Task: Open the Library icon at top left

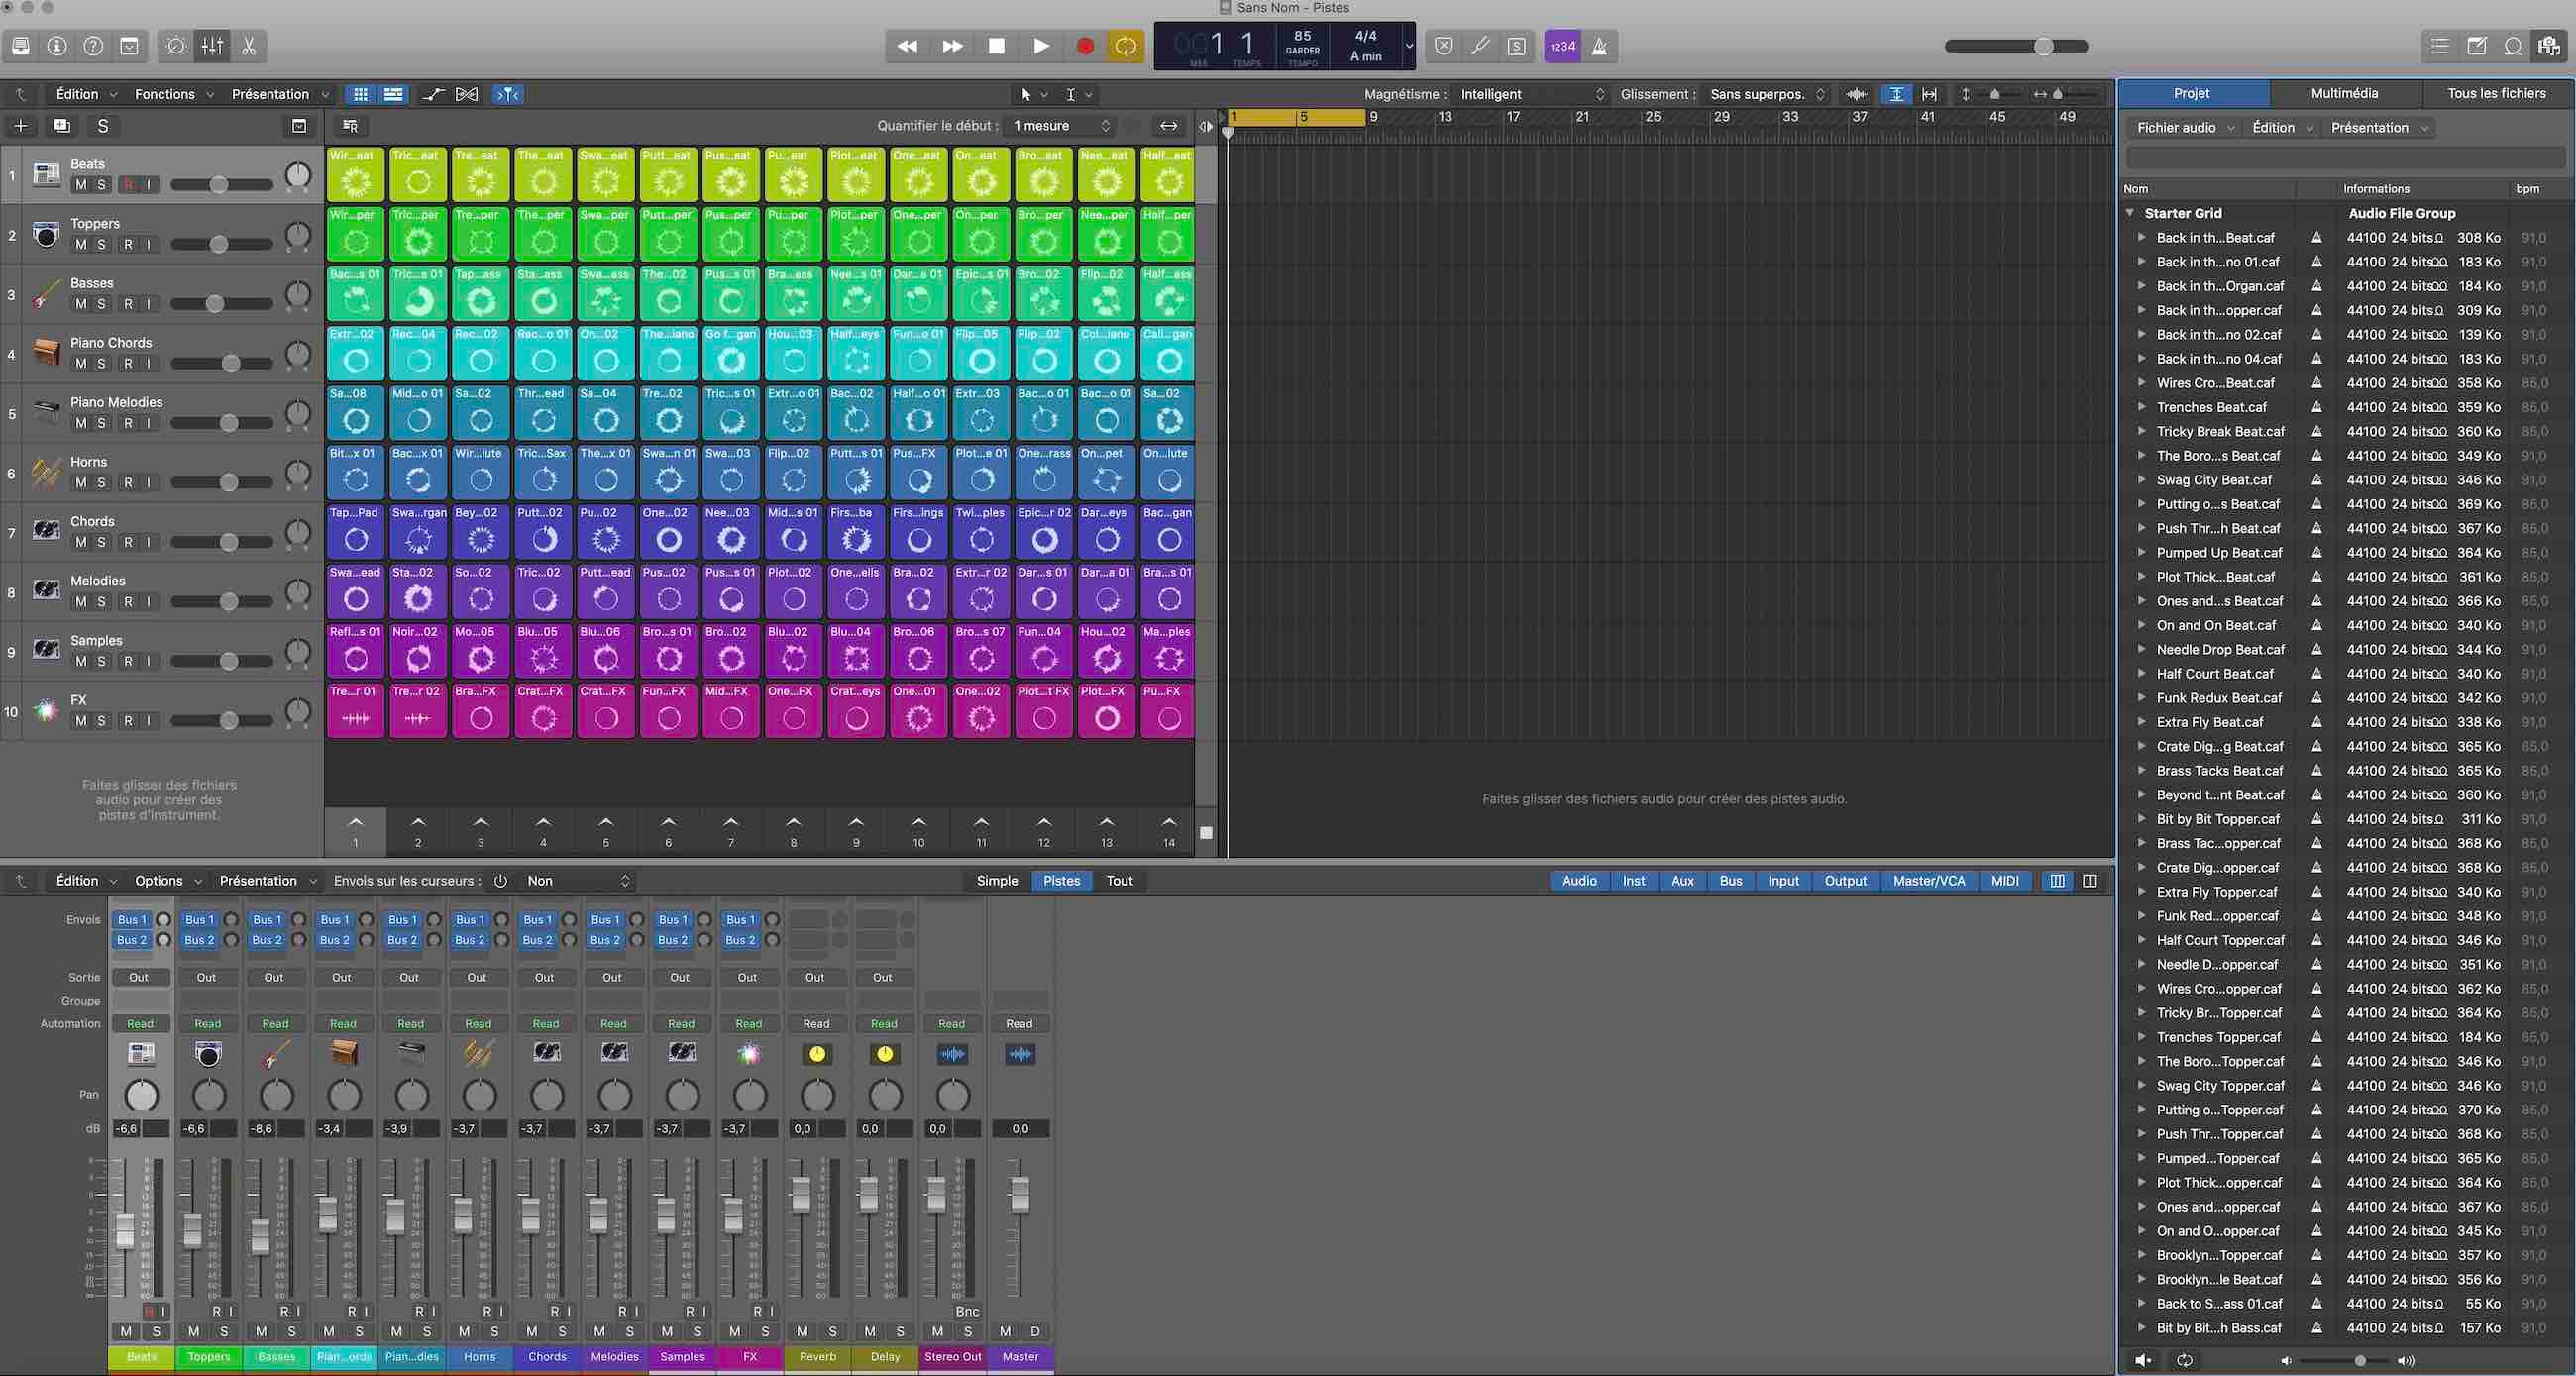Action: point(21,46)
